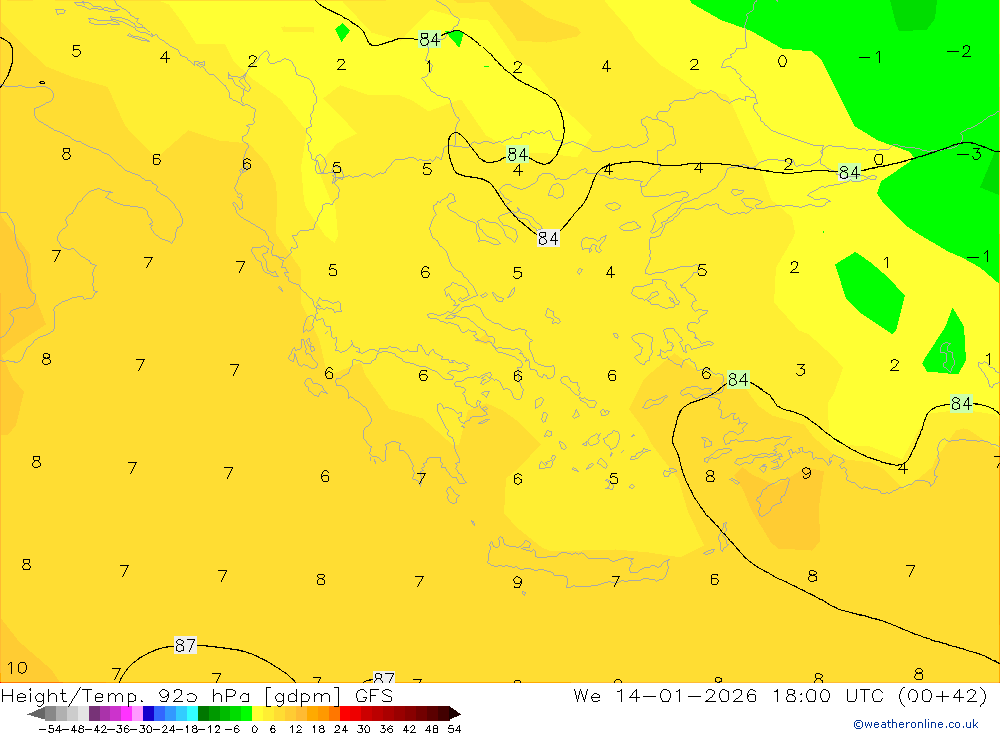Click the '-2' temperature value on the map
The image size is (1000, 733).
tap(959, 51)
